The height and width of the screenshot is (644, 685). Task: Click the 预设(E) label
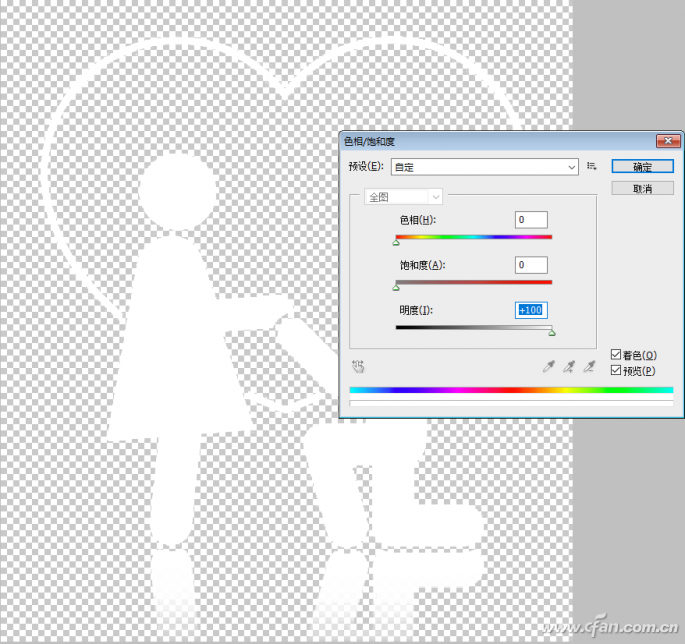(366, 166)
